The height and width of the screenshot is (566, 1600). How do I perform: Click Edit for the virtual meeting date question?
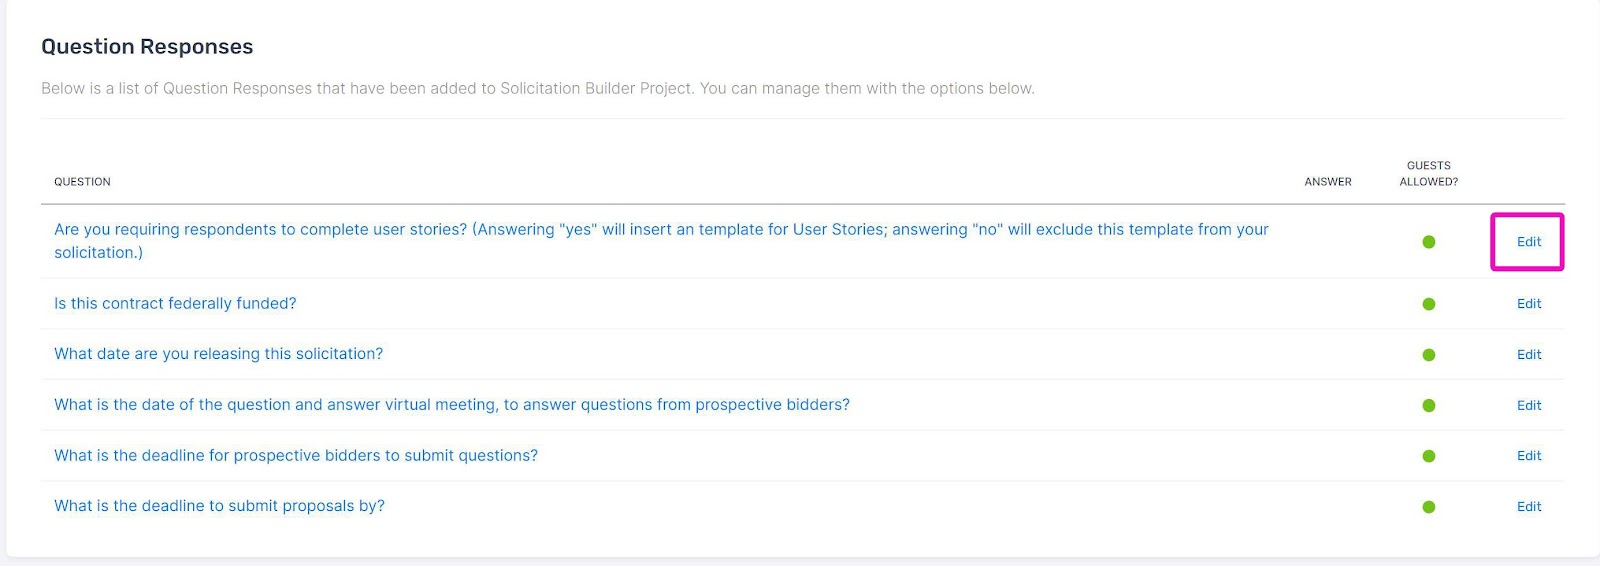coord(1528,405)
